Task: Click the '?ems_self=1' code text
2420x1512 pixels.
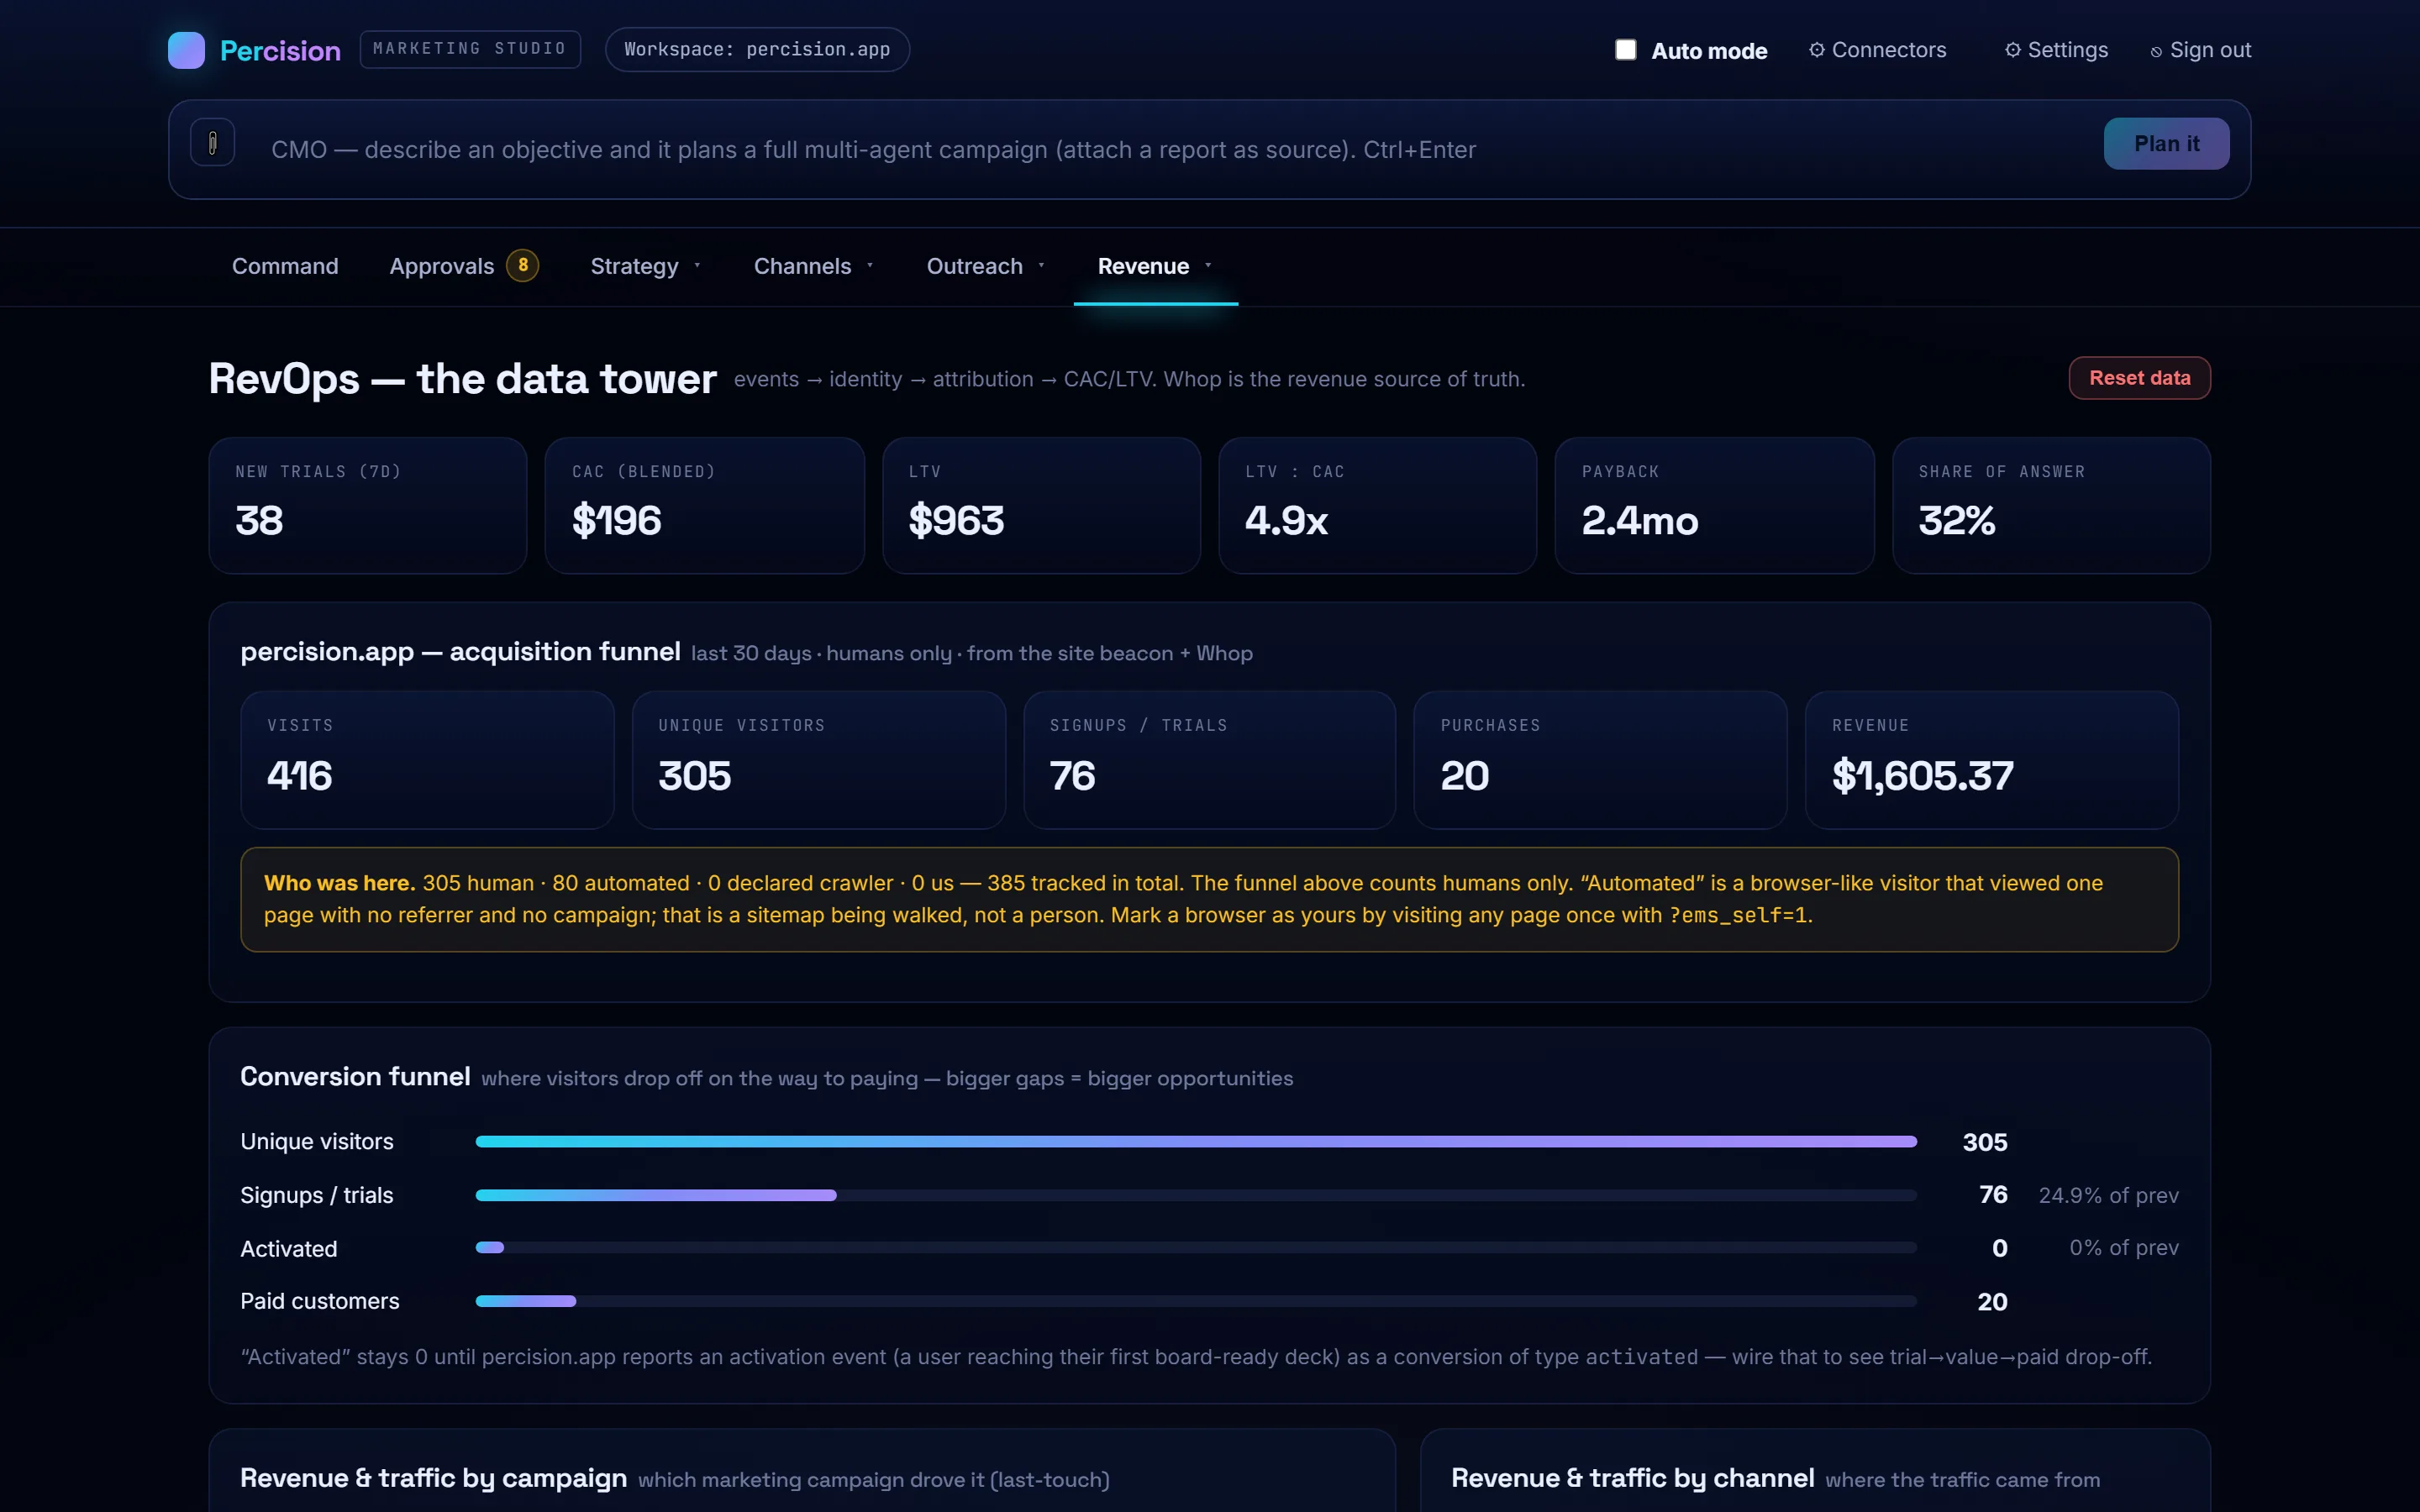Action: tap(1738, 915)
